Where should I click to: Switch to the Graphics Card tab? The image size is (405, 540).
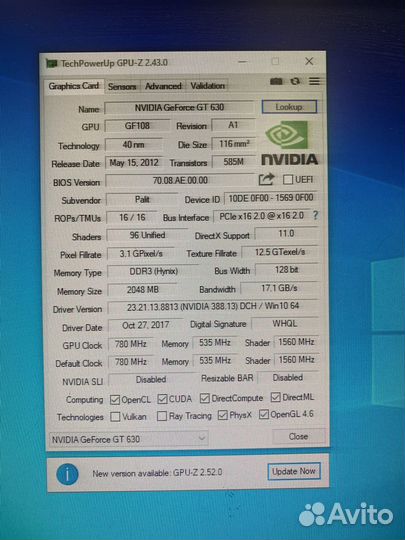pos(73,86)
